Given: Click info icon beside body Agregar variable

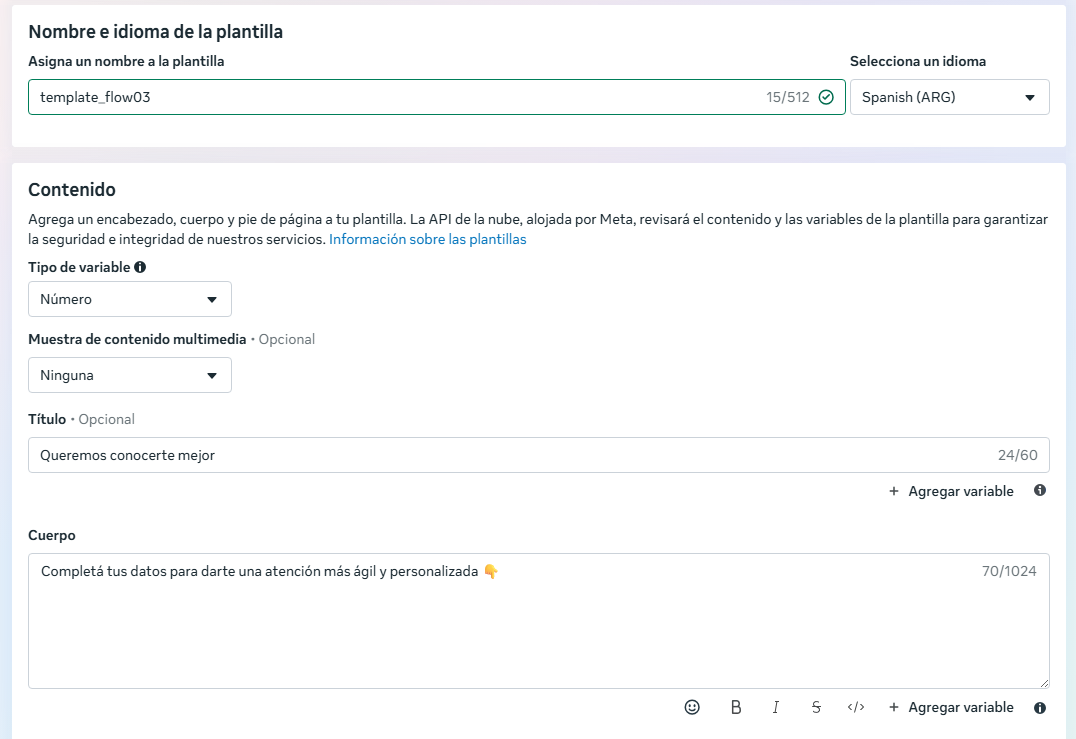Looking at the screenshot, I should [1040, 707].
